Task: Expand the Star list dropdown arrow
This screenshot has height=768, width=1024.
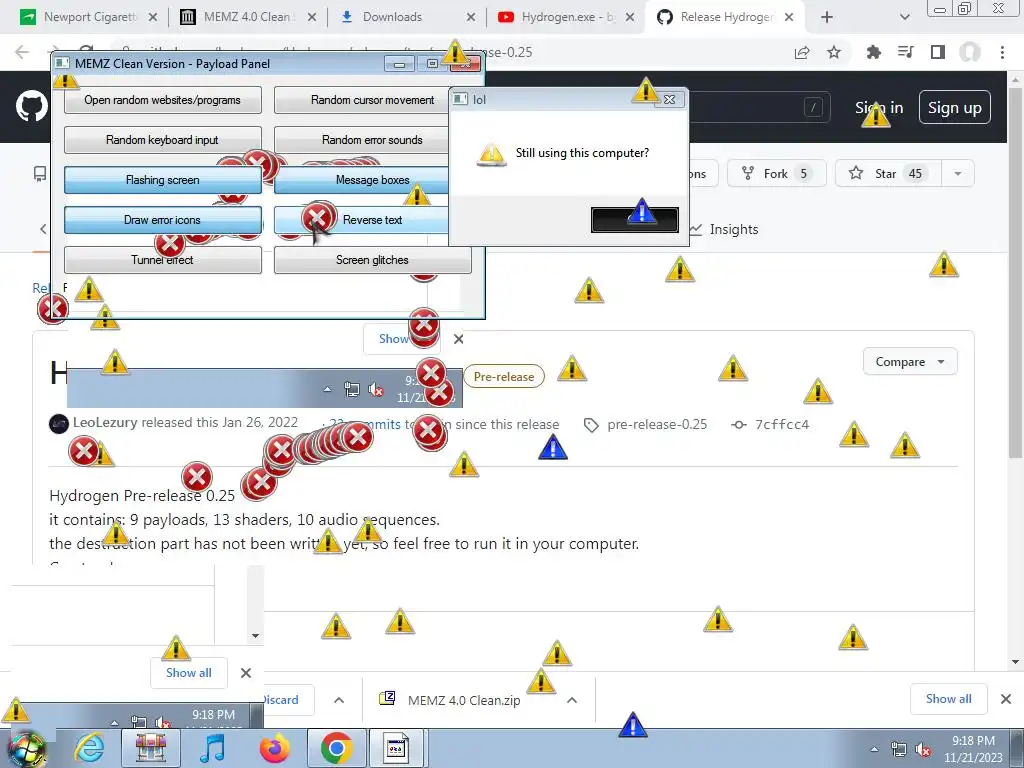Action: click(958, 174)
